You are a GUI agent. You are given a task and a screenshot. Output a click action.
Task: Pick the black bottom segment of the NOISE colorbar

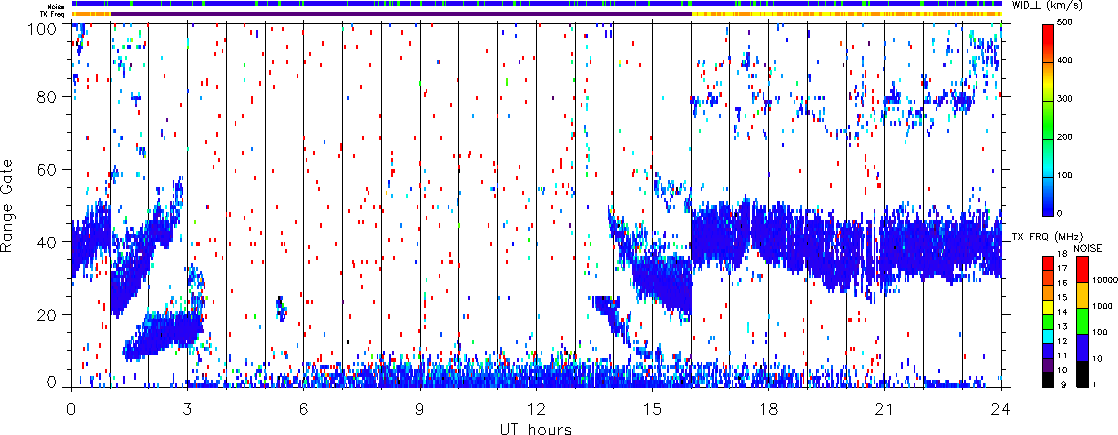pyautogui.click(x=1082, y=374)
